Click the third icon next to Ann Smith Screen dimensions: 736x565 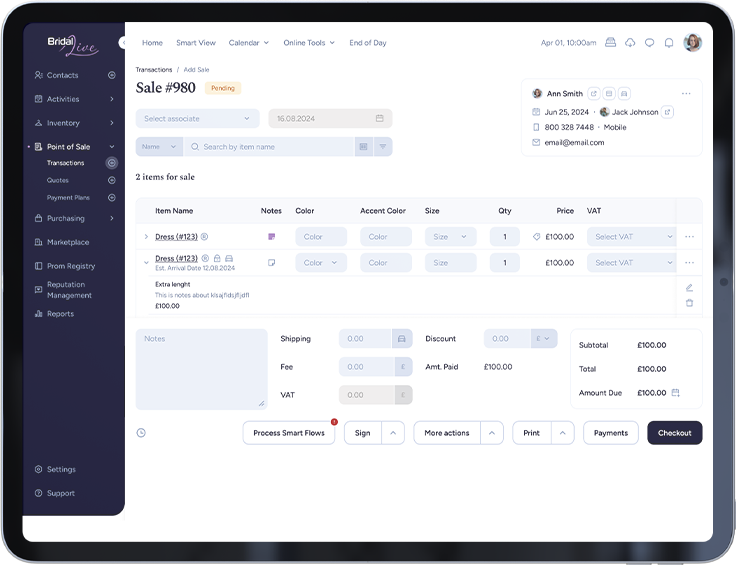[624, 93]
